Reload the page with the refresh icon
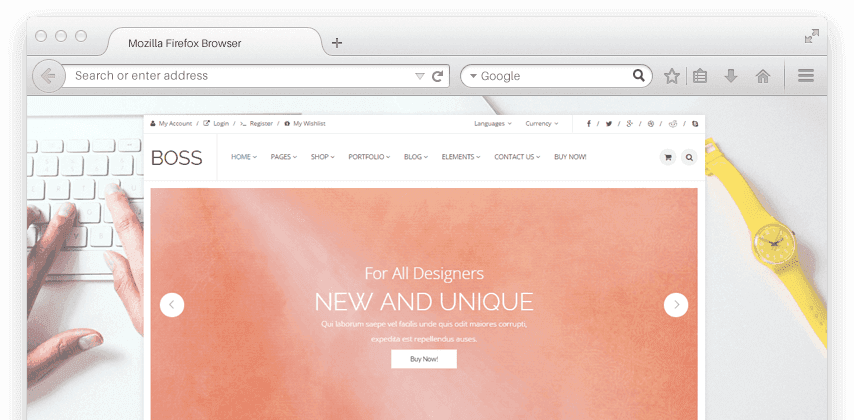This screenshot has width=854, height=420. point(437,76)
